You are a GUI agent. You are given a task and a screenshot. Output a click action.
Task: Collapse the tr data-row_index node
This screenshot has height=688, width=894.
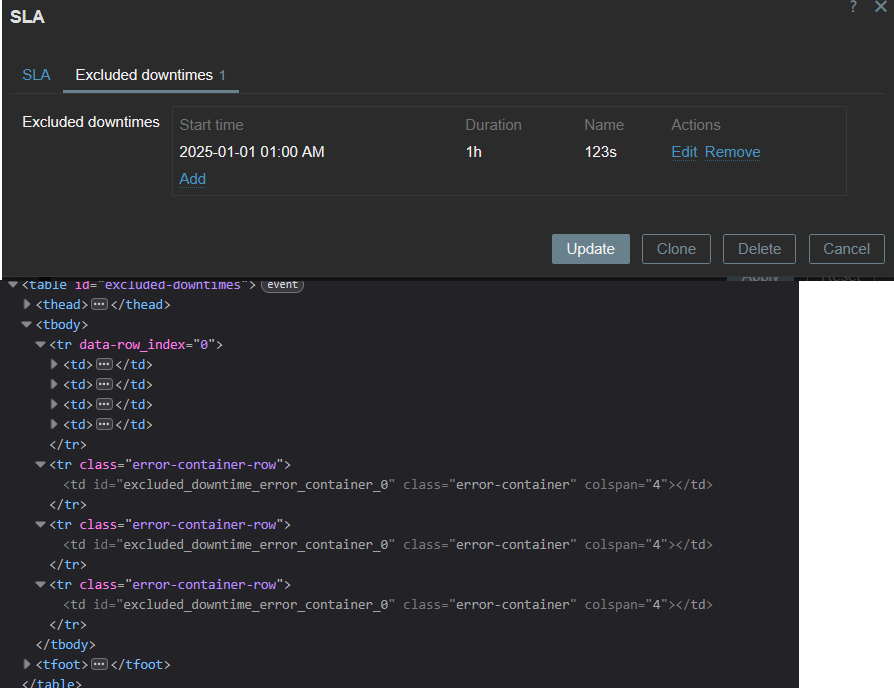(40, 344)
